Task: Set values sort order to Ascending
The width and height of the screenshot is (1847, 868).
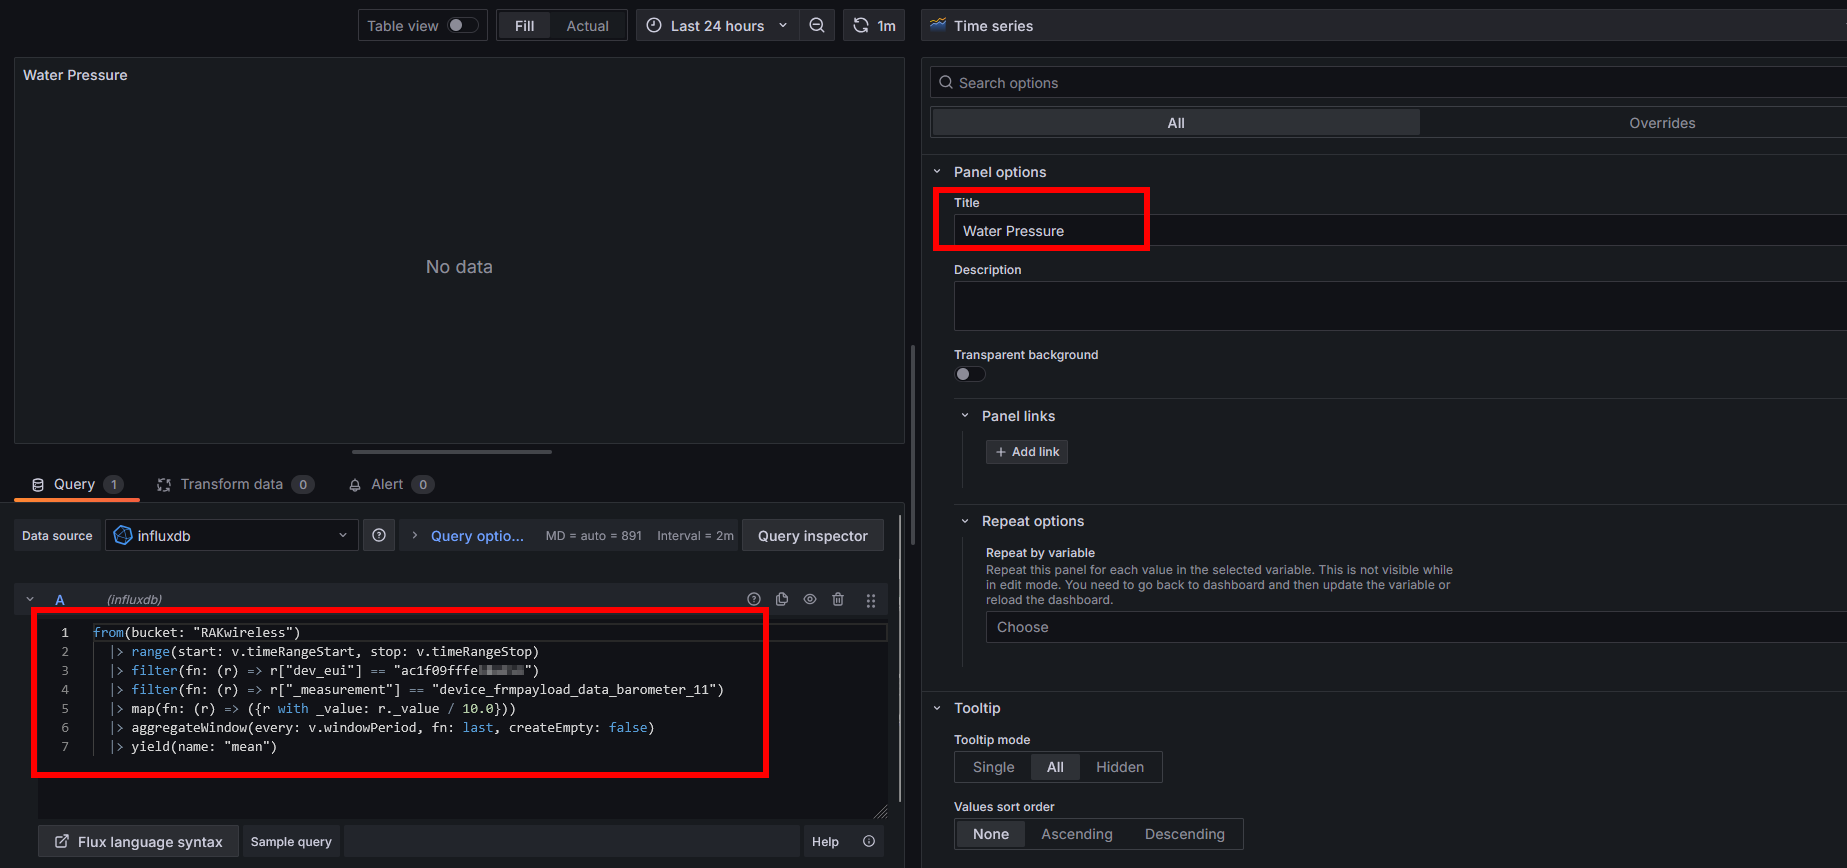Action: click(1077, 834)
